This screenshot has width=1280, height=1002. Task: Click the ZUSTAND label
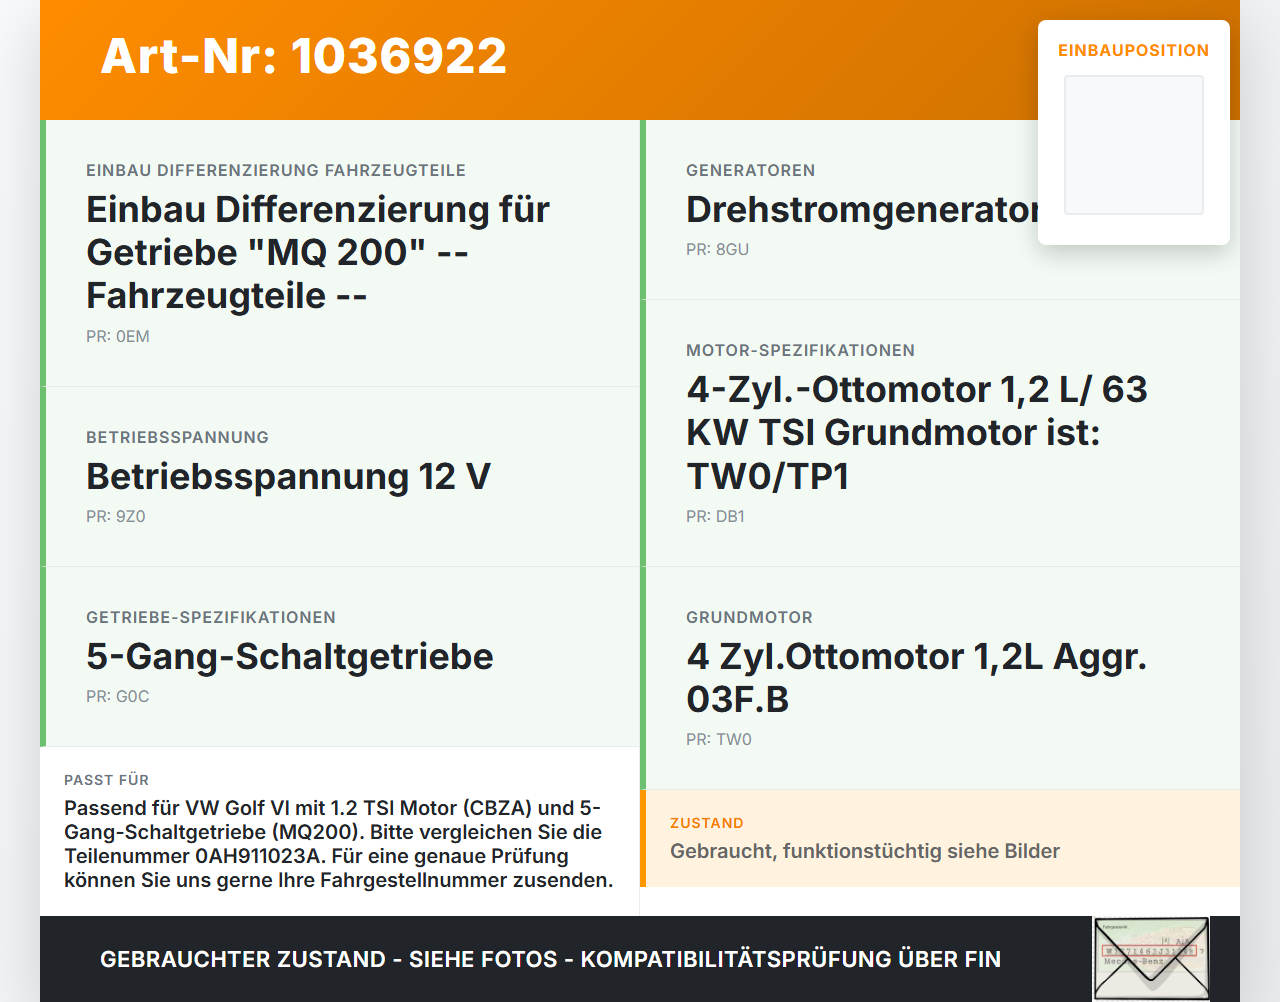(707, 823)
